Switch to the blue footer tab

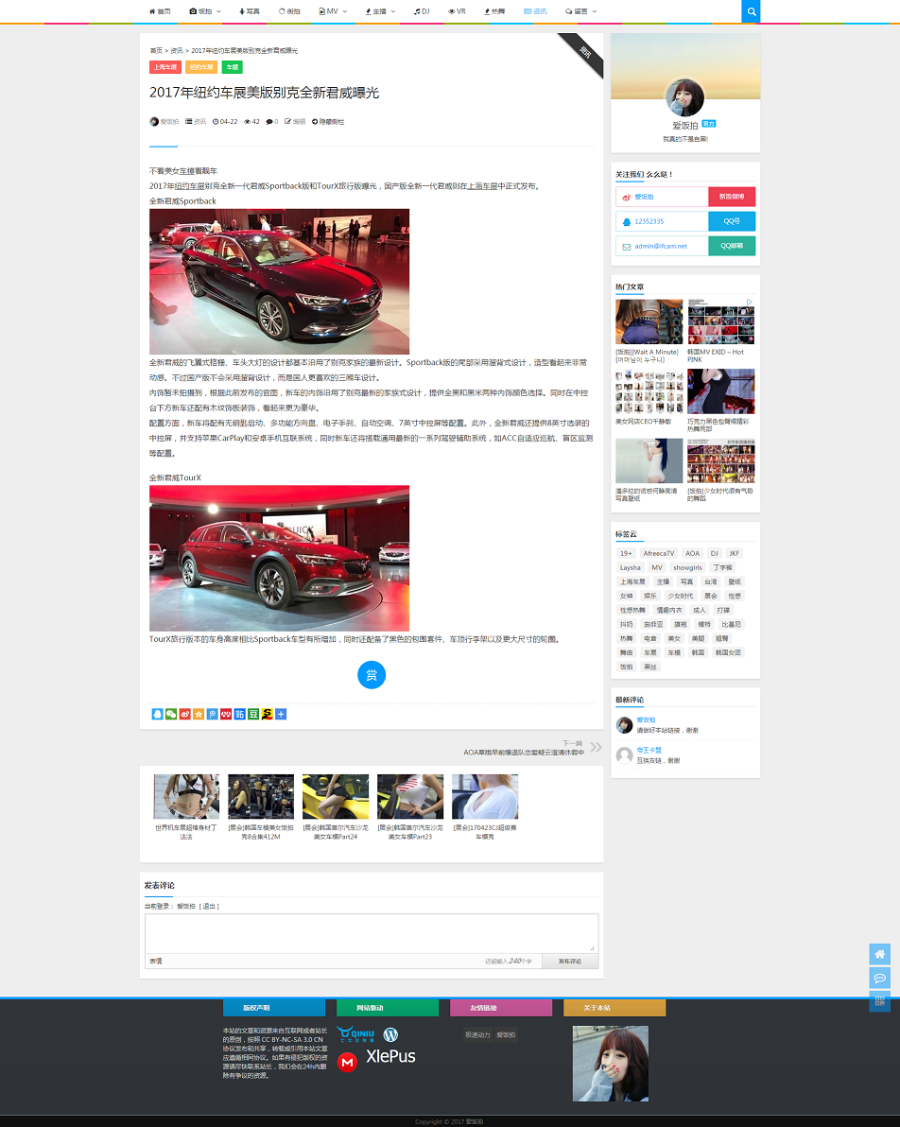274,1008
